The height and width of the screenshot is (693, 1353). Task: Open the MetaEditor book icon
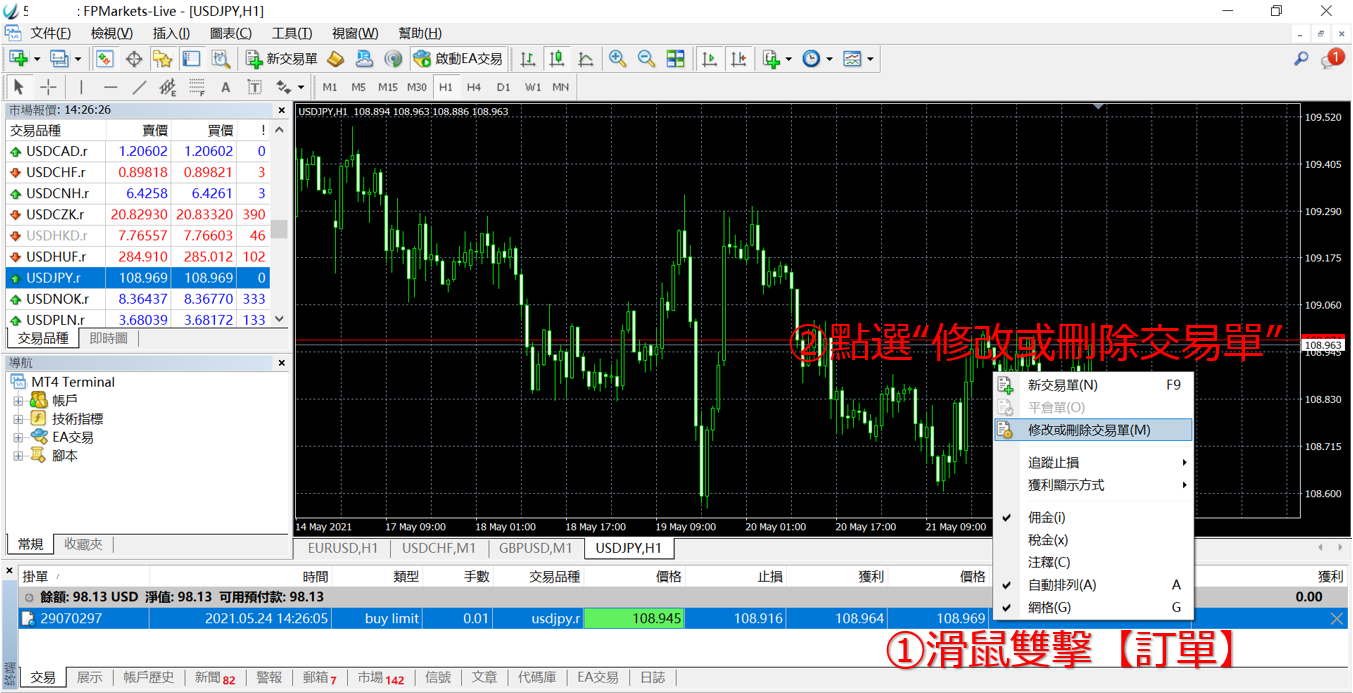(336, 59)
